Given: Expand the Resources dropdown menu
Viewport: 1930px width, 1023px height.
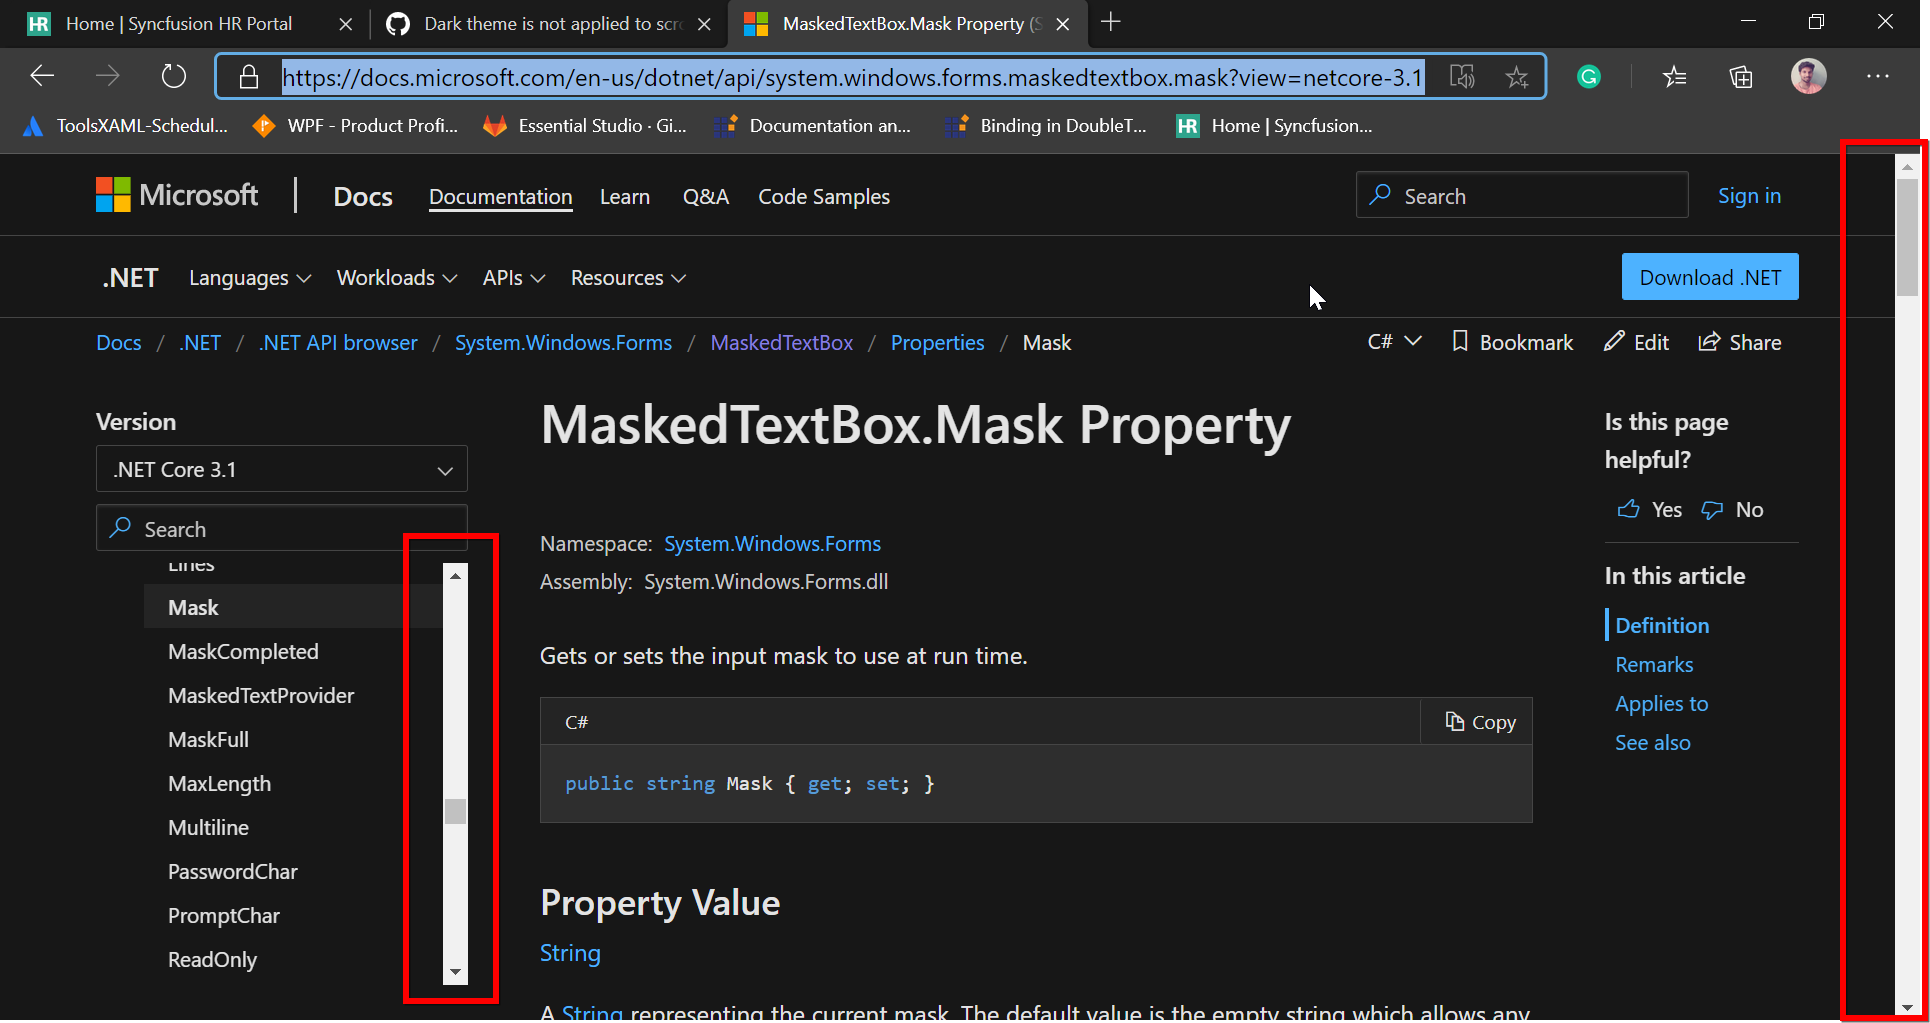Looking at the screenshot, I should (x=628, y=278).
